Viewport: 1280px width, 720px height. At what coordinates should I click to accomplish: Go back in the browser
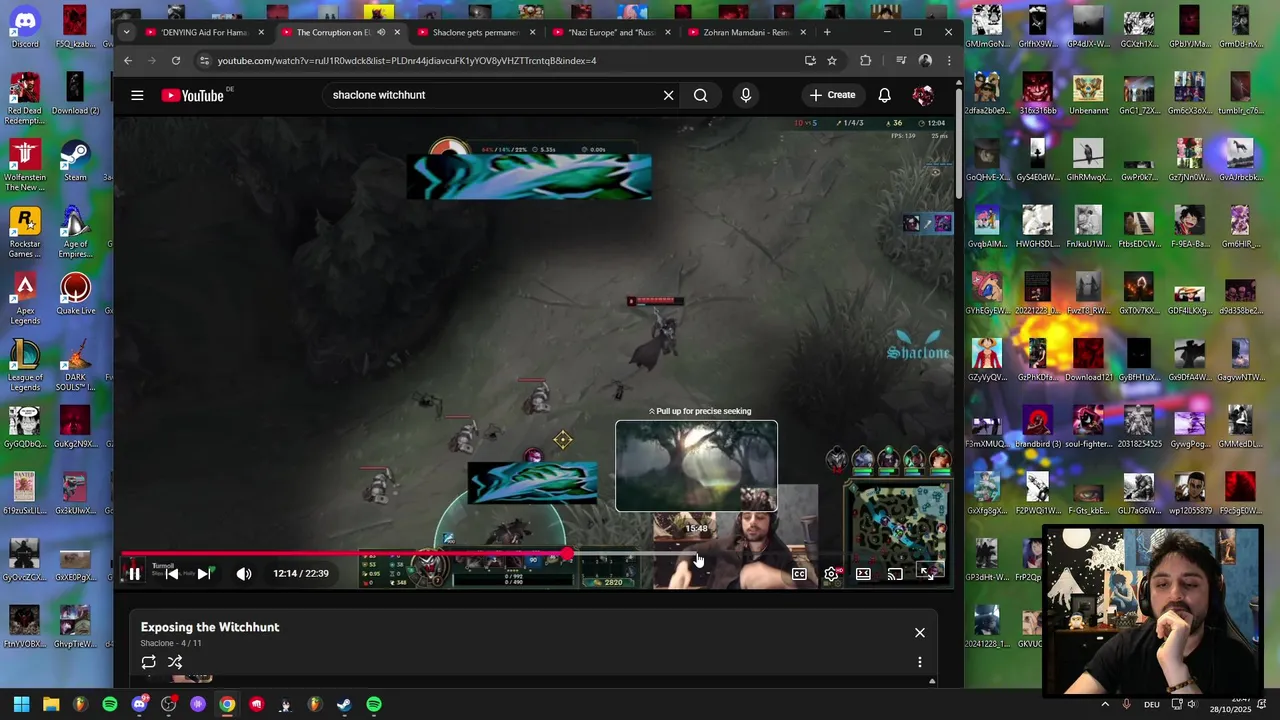(x=128, y=60)
